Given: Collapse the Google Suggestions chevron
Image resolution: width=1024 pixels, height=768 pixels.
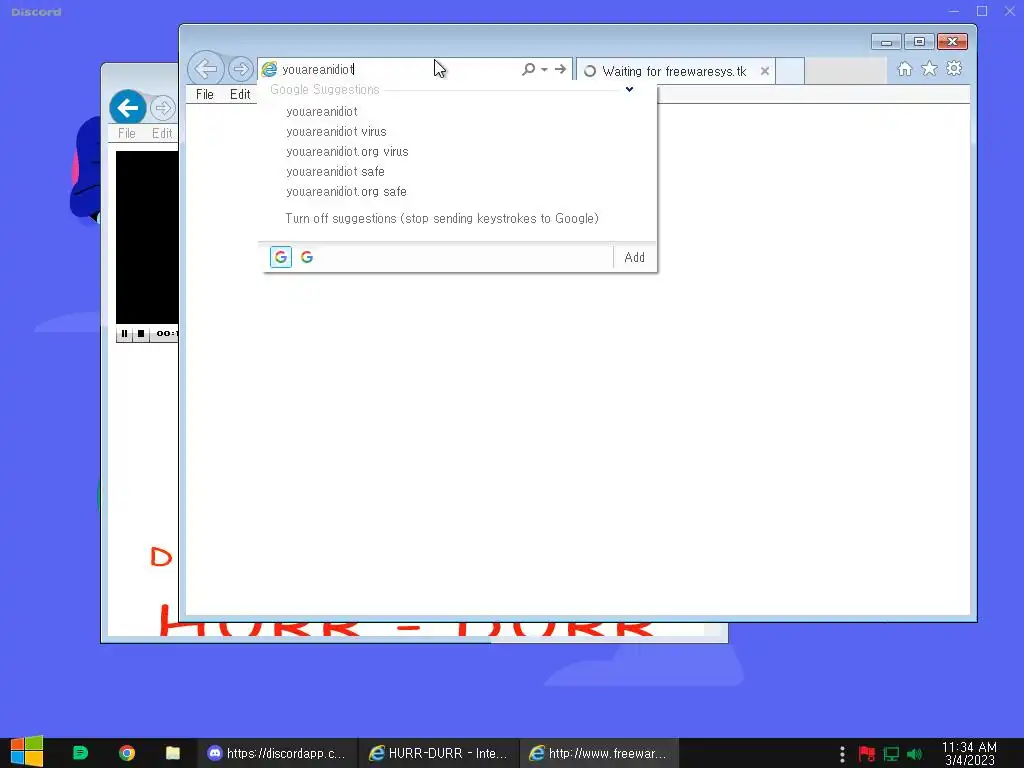Looking at the screenshot, I should click(x=629, y=89).
